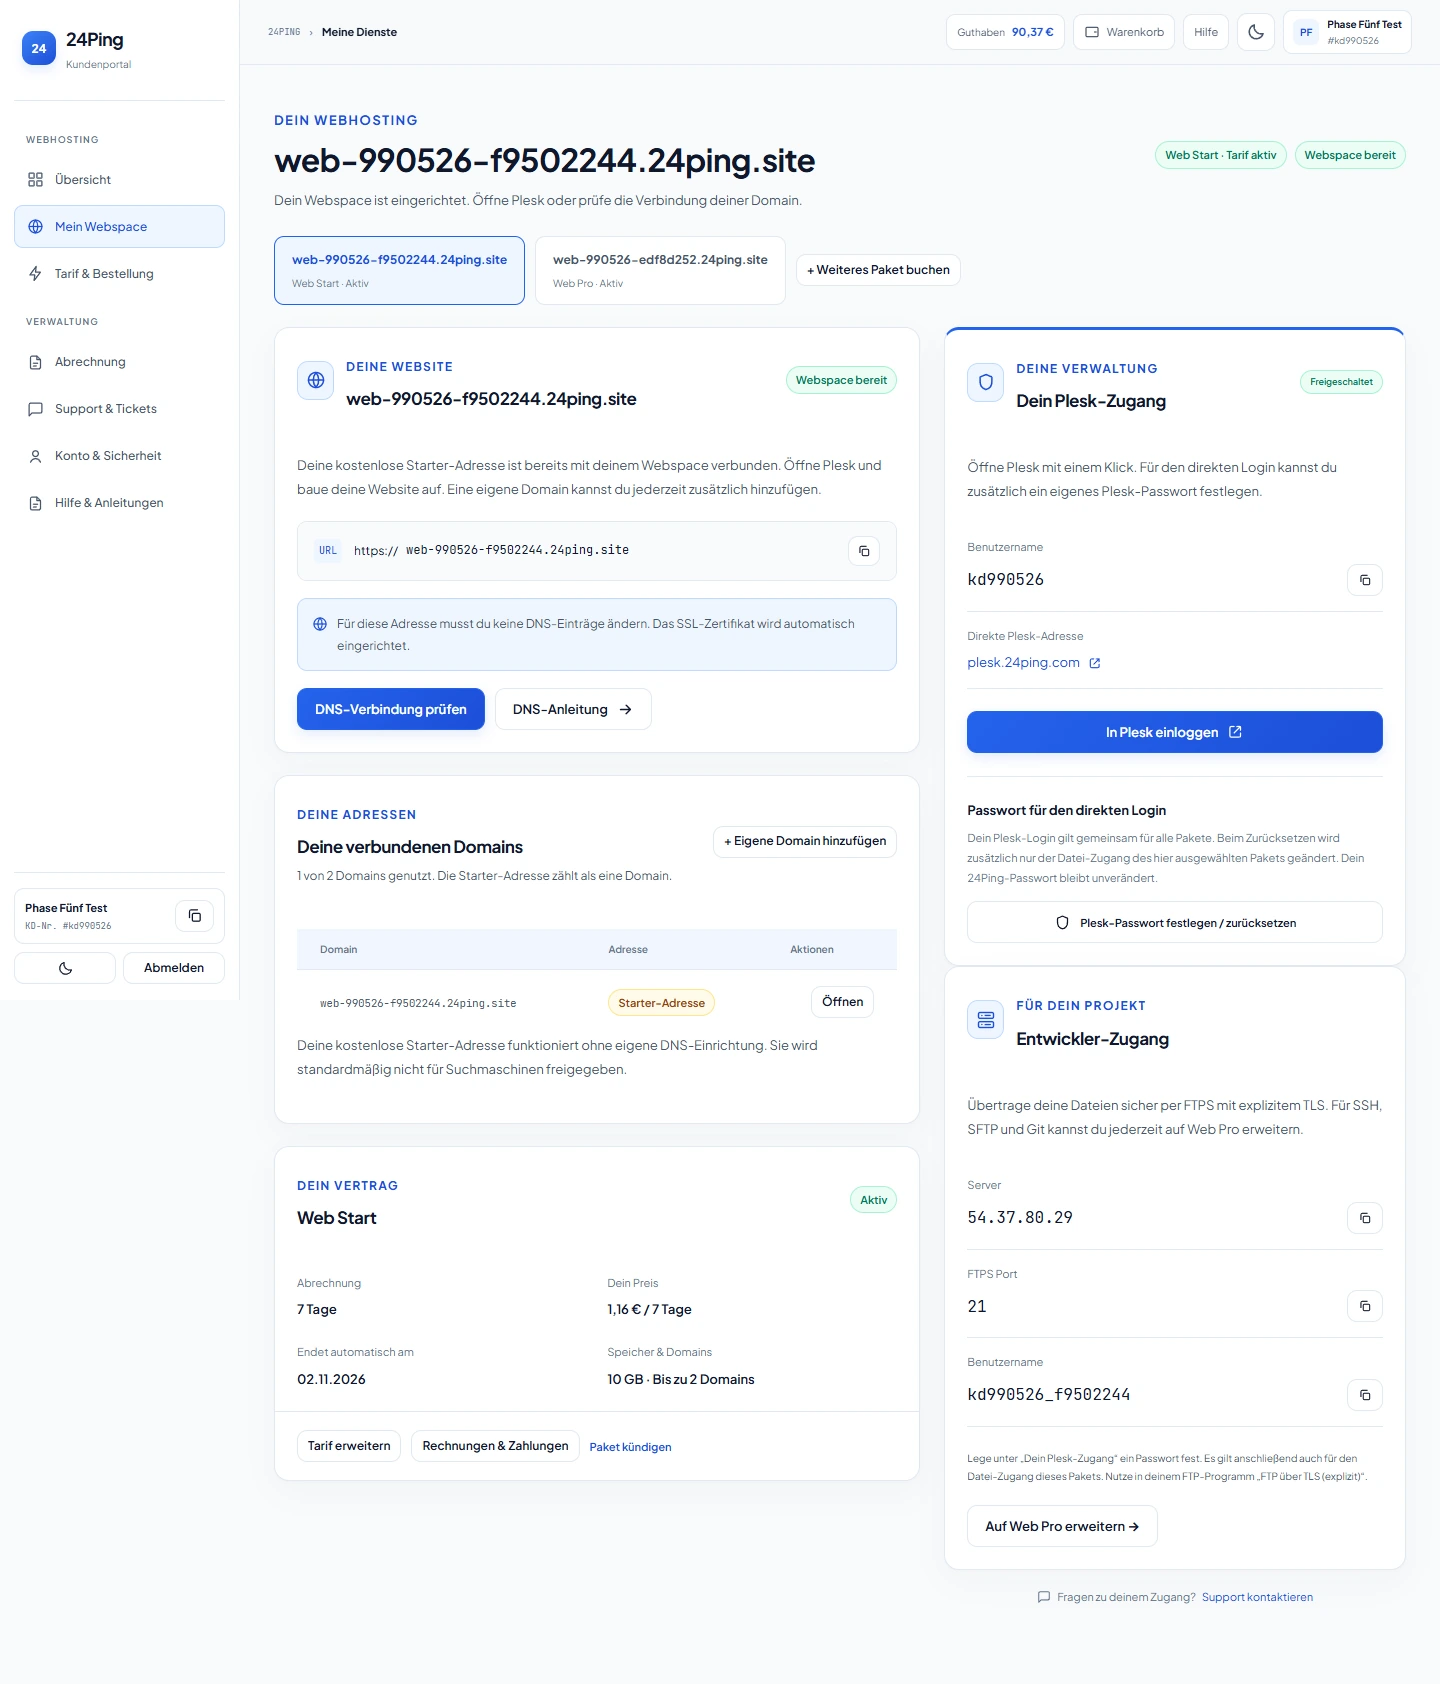This screenshot has width=1440, height=1684.
Task: Click Domain column header
Action: [338, 950]
